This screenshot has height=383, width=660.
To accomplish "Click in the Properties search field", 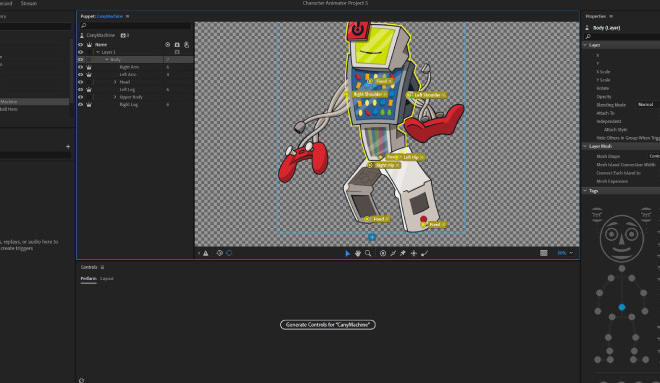I will point(623,37).
